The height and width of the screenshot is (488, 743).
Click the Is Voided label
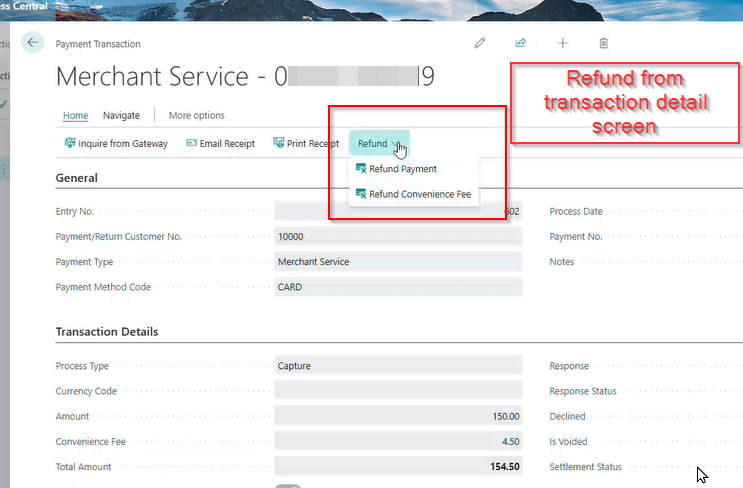point(568,441)
